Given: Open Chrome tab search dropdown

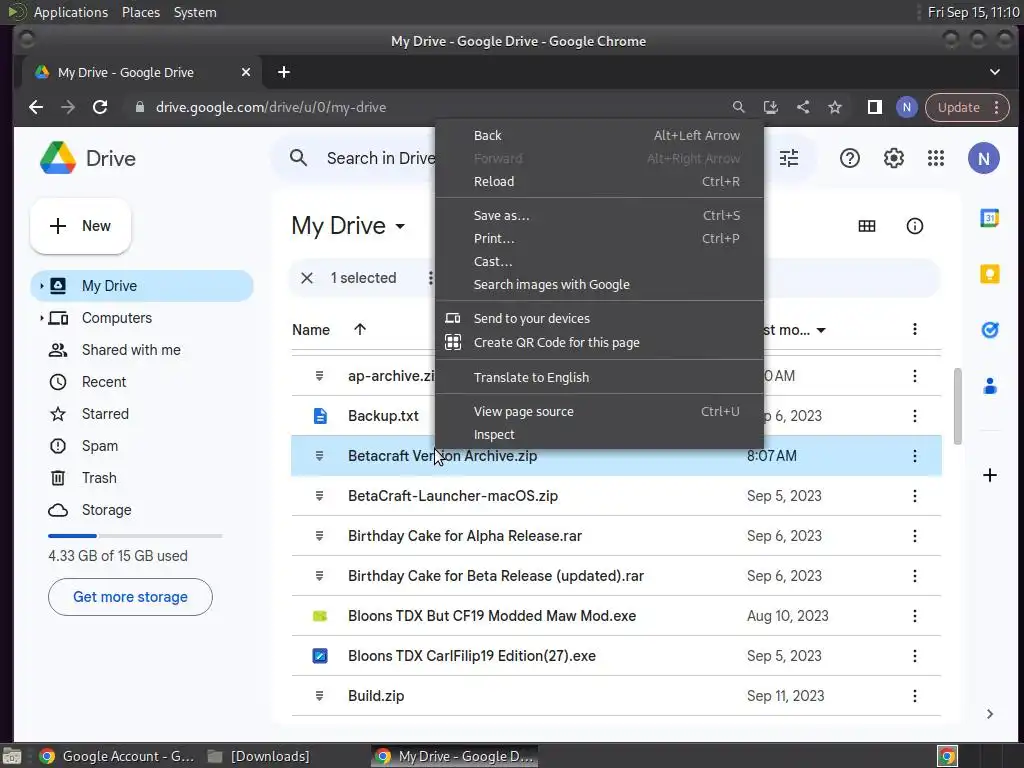Looking at the screenshot, I should (995, 72).
